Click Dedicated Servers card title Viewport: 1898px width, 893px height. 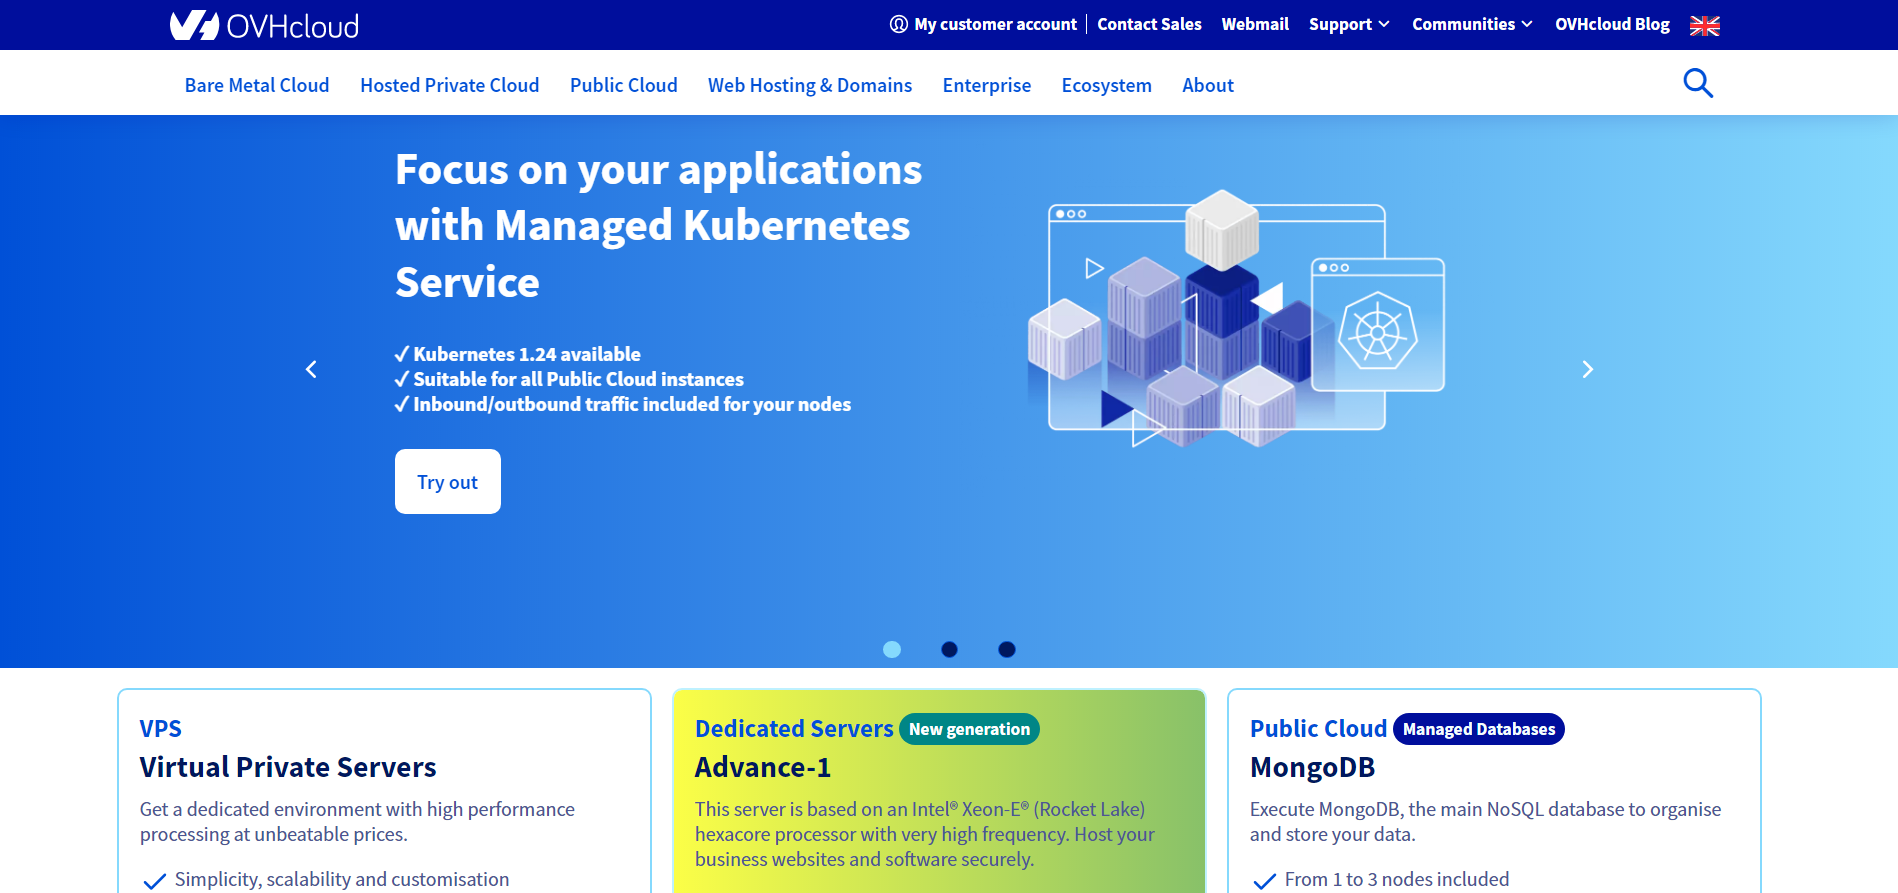(x=794, y=728)
